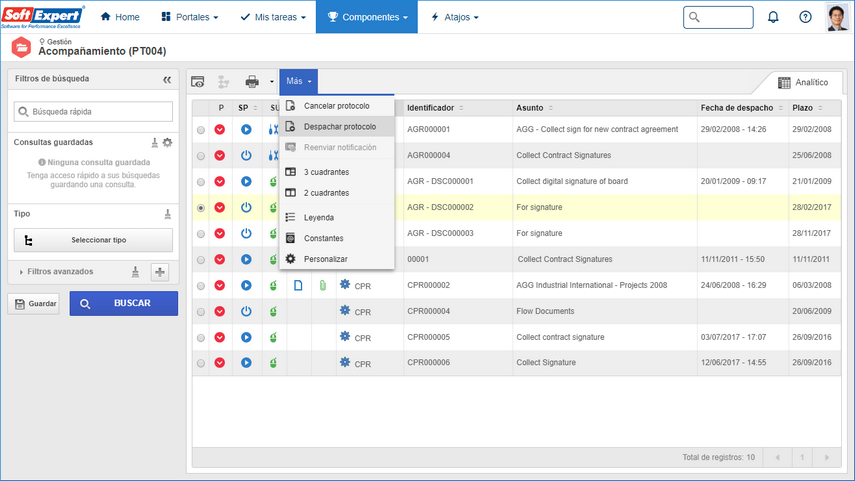Click the Guardar button
855x481 pixels.
point(34,304)
